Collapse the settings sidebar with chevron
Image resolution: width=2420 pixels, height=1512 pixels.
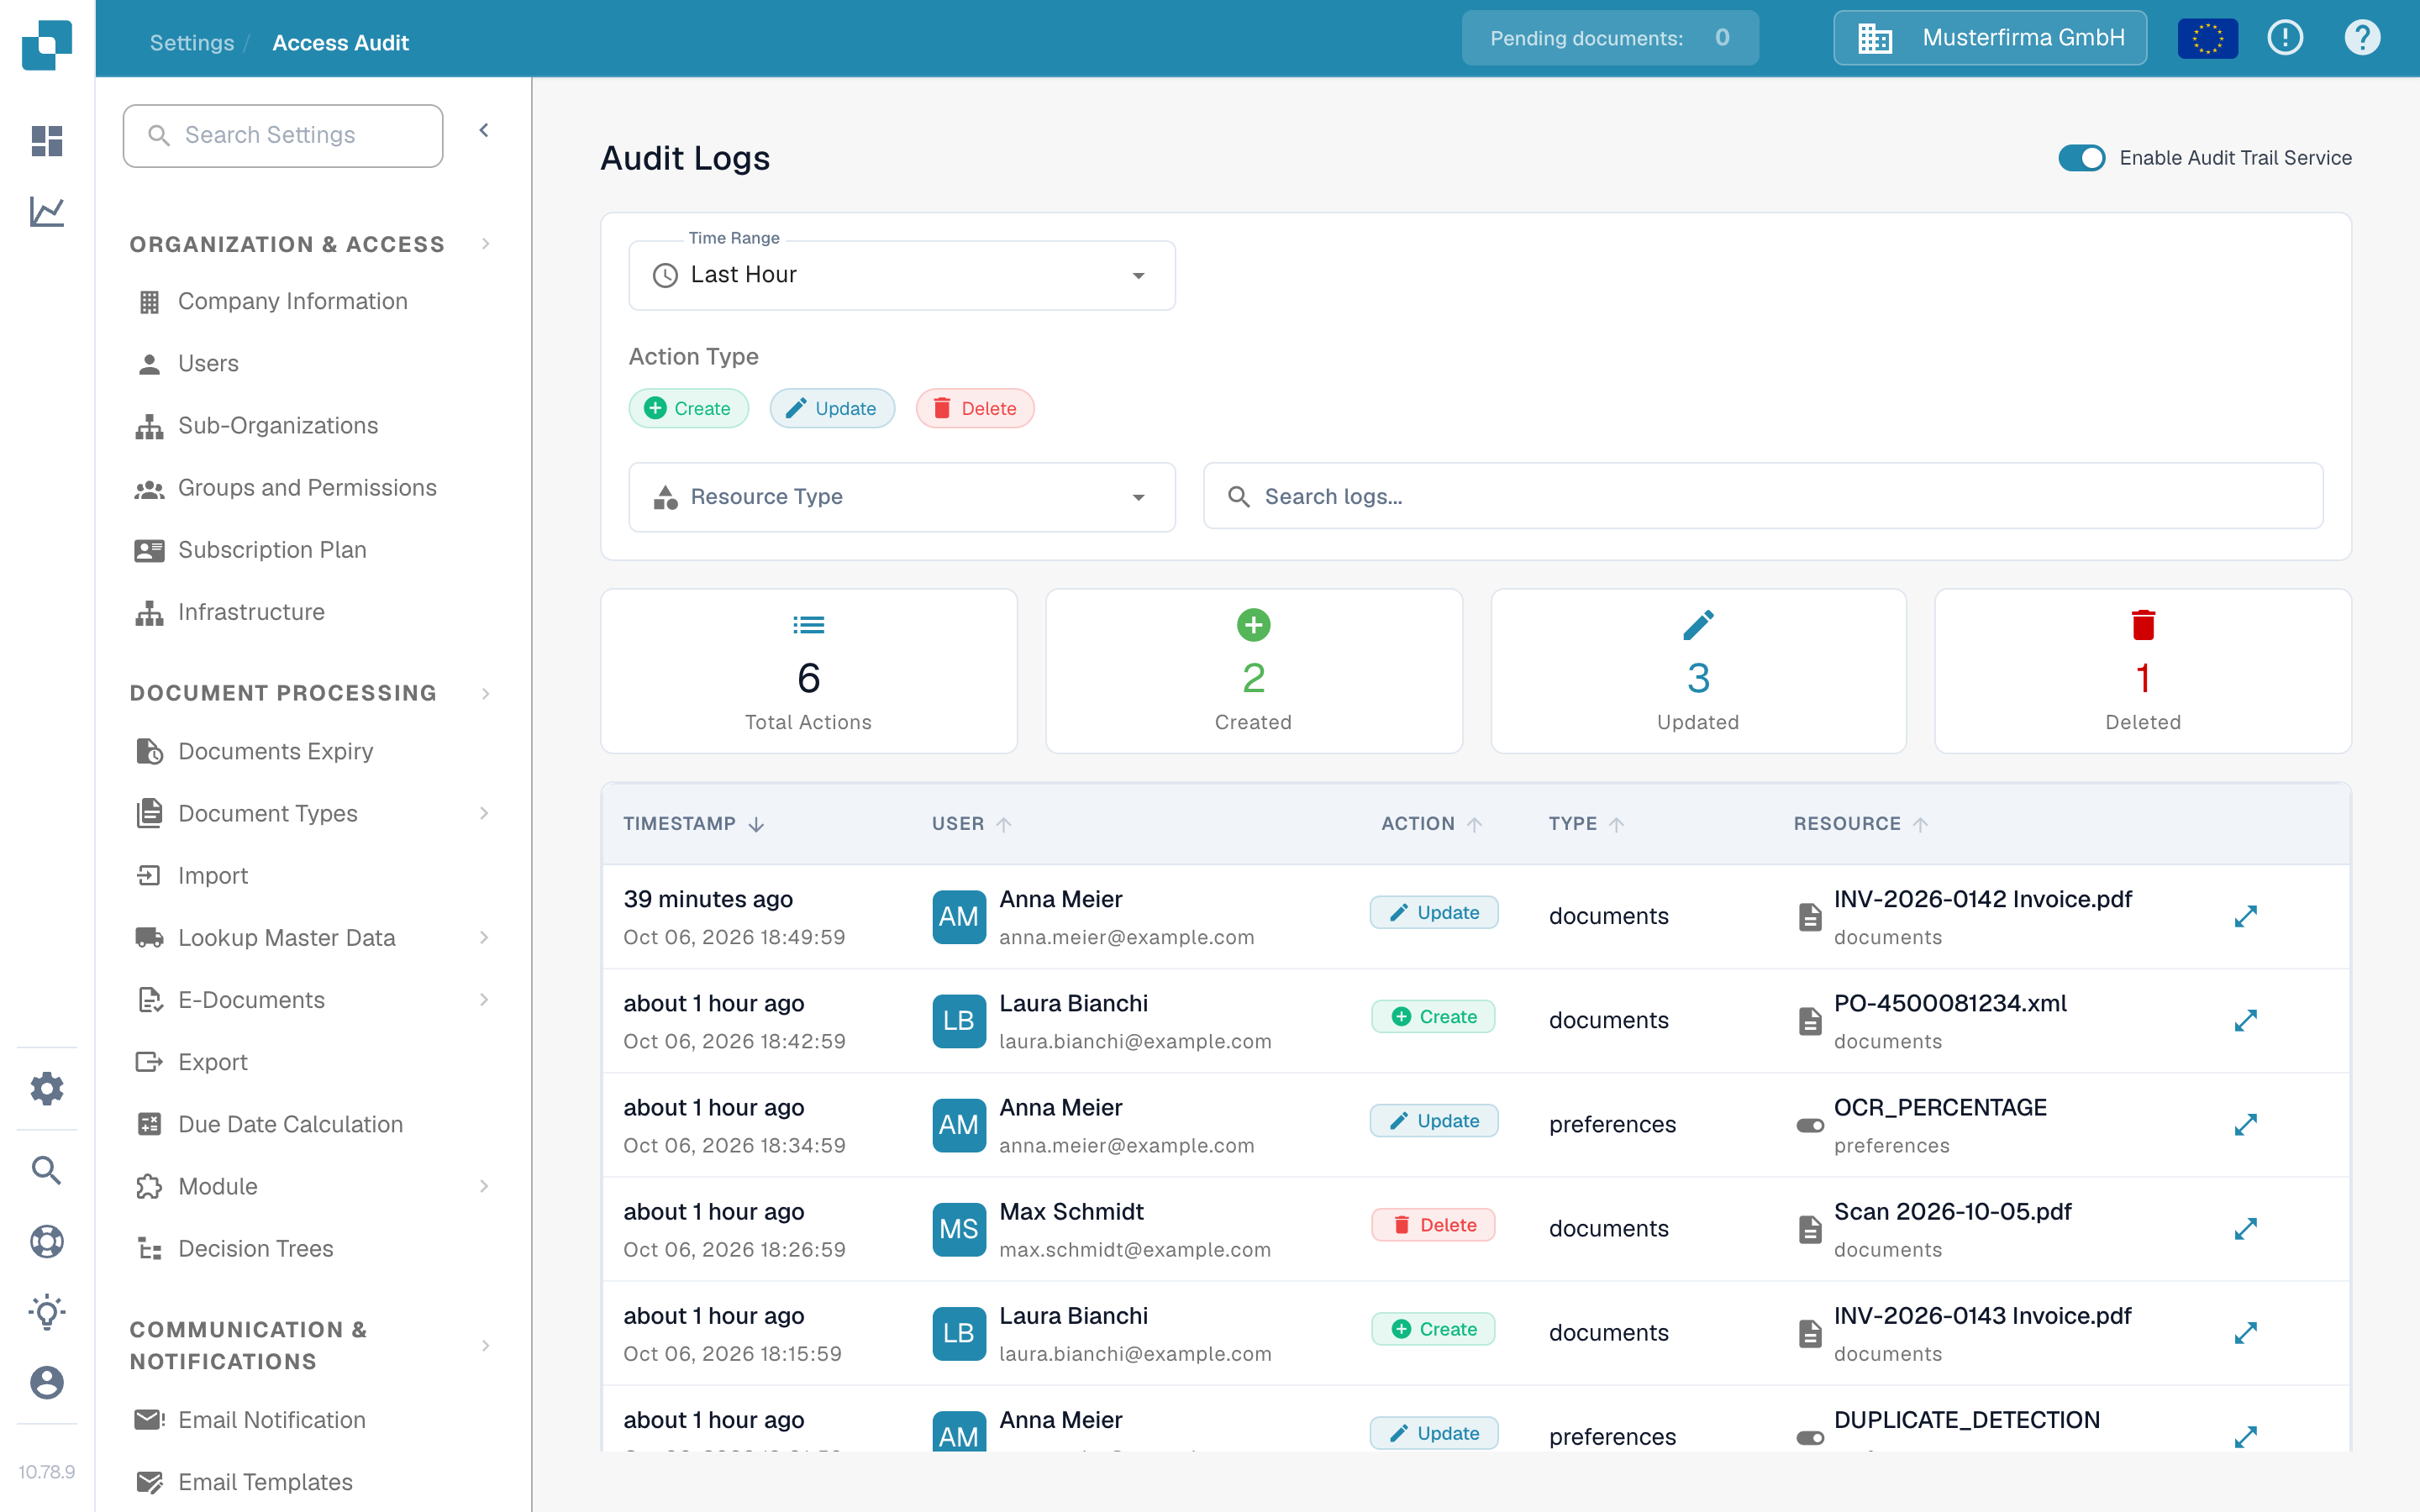pyautogui.click(x=484, y=131)
